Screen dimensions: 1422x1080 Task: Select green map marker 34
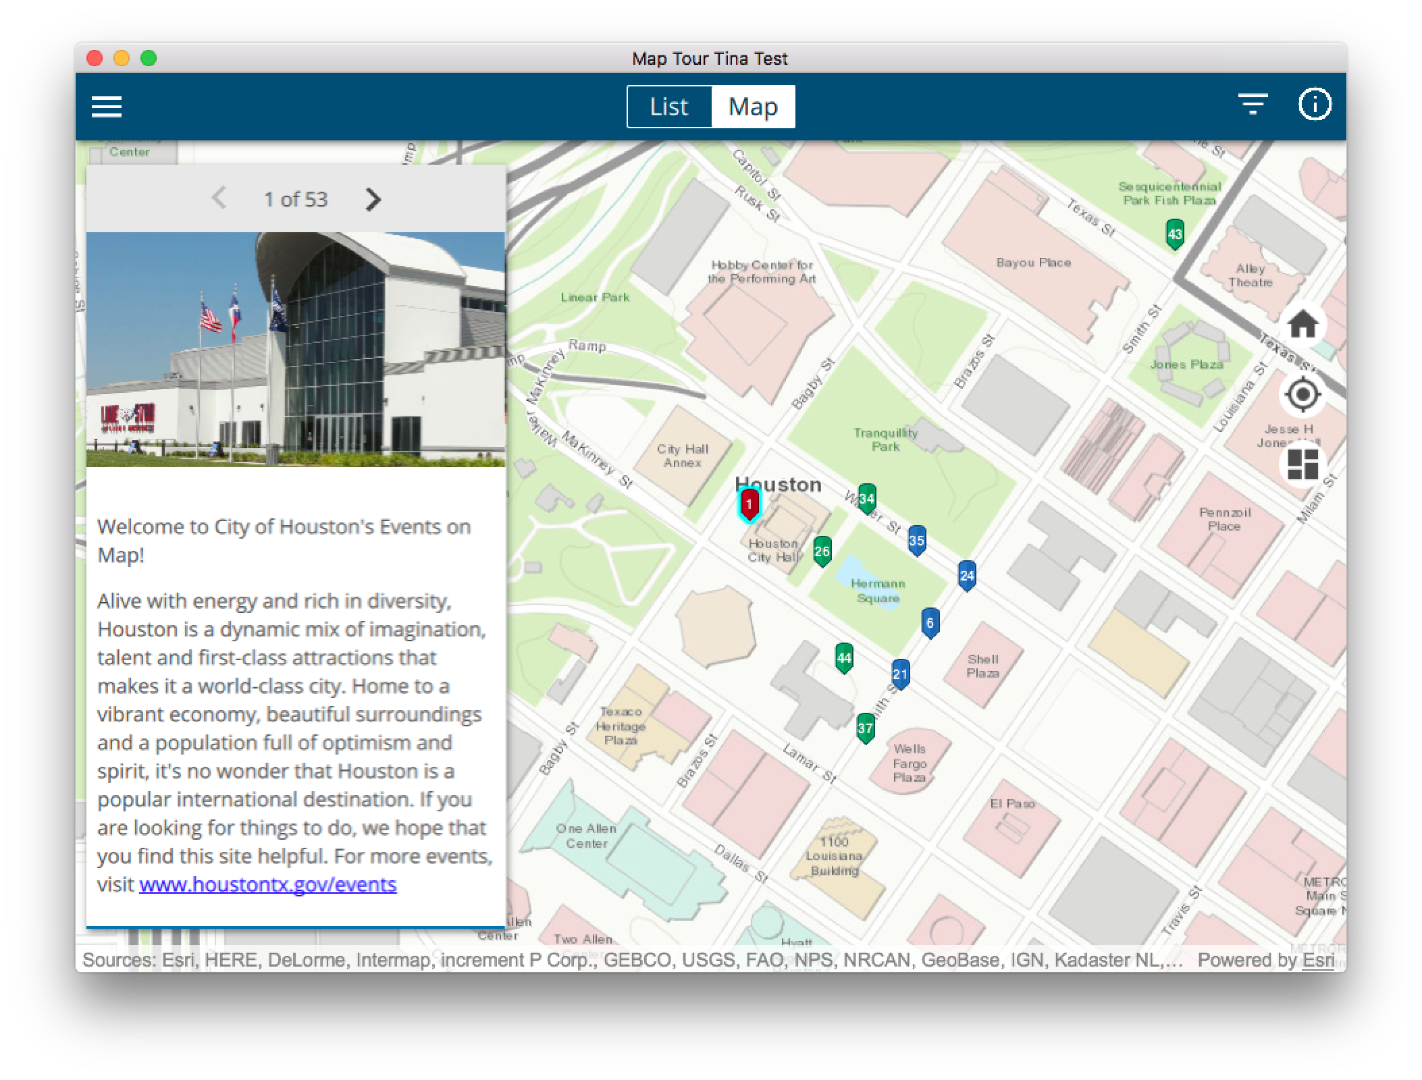point(867,498)
